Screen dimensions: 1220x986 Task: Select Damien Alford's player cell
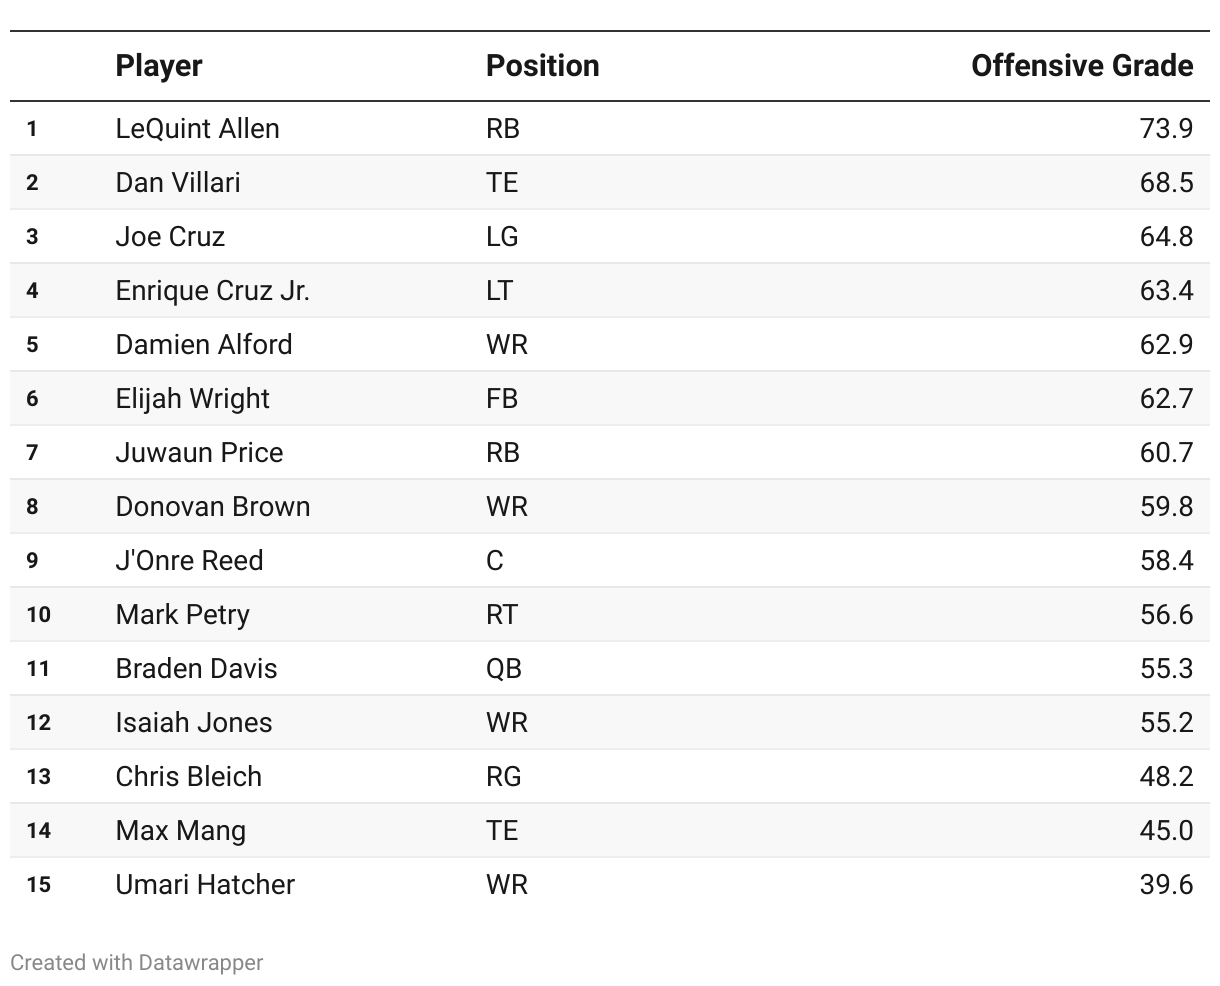[204, 345]
